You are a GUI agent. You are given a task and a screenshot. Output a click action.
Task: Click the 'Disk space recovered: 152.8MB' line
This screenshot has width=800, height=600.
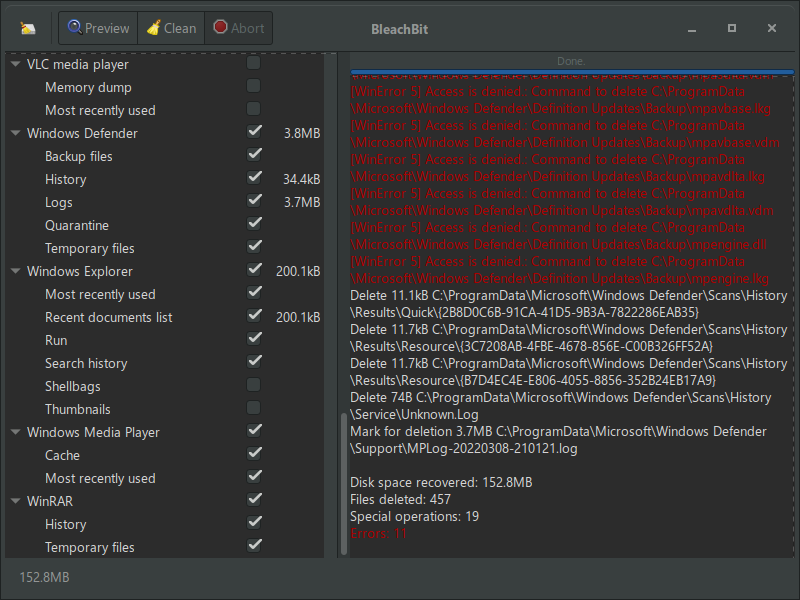click(x=441, y=483)
